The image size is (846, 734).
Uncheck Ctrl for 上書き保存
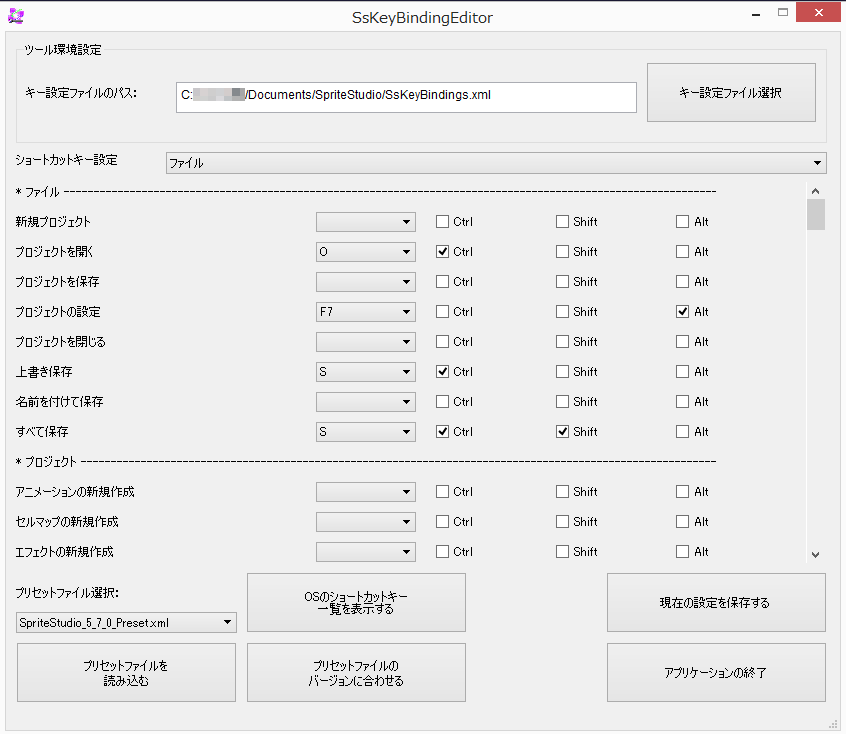point(442,372)
